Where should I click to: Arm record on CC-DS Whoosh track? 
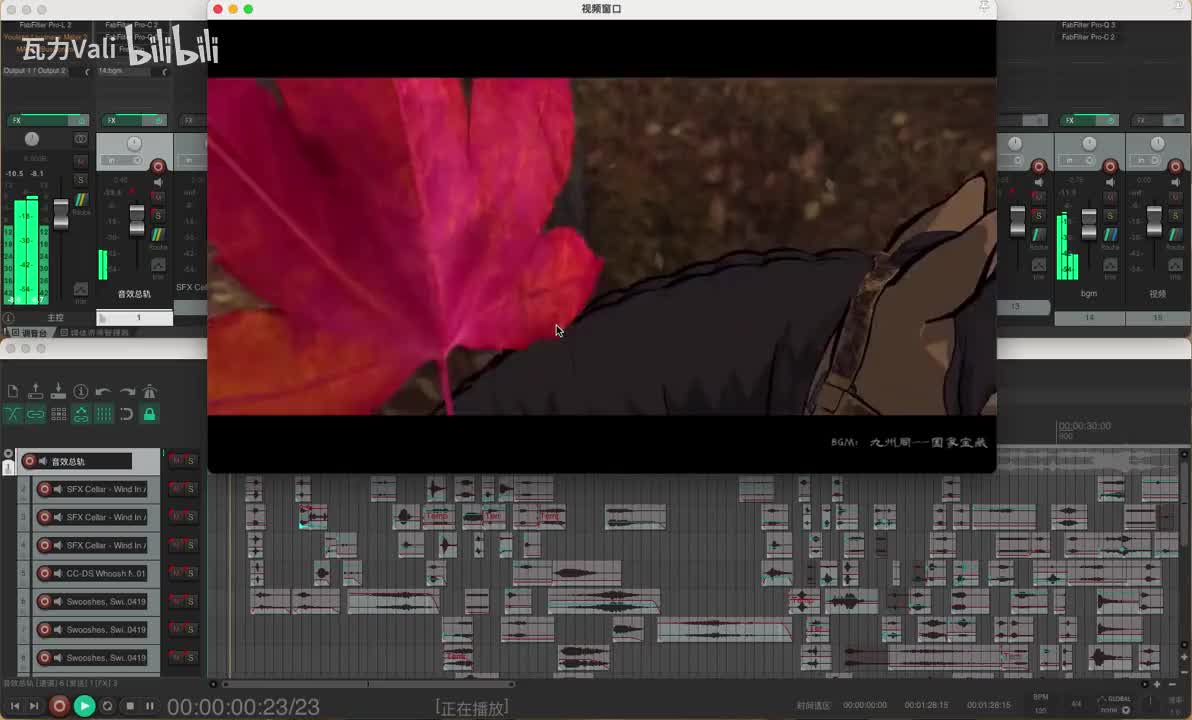(x=44, y=573)
